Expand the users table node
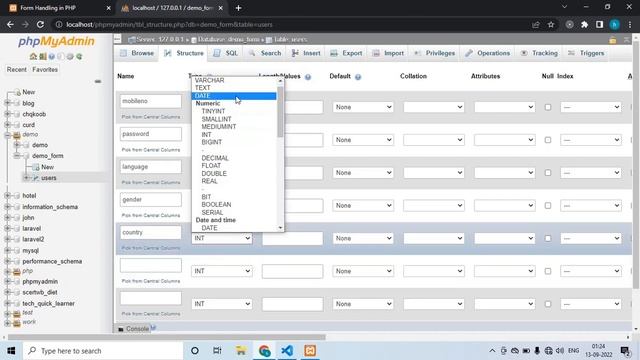Viewport: 640px width, 360px height. [27, 178]
